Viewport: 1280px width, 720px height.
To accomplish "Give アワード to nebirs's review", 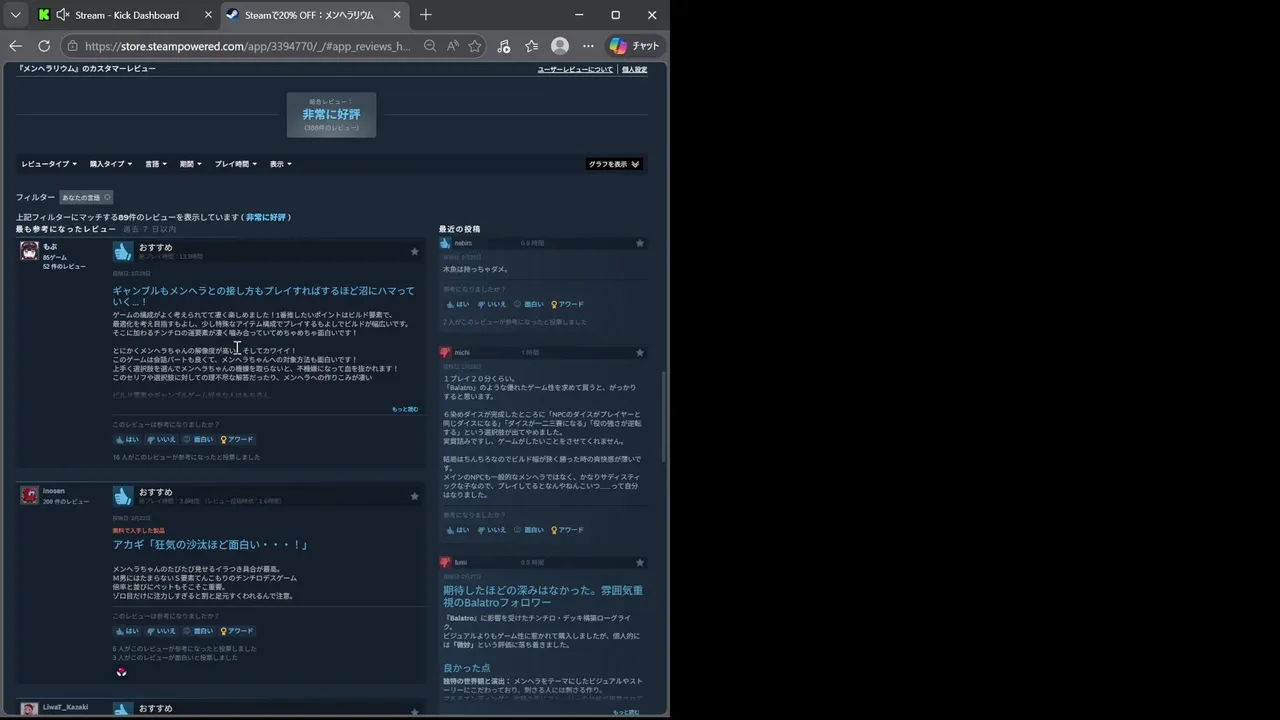I will coord(567,304).
